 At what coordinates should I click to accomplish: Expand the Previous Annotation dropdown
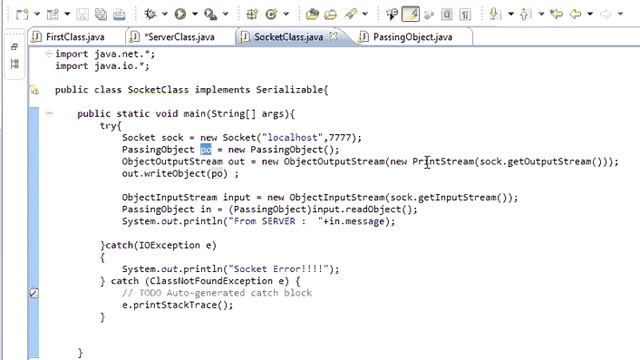click(x=541, y=14)
